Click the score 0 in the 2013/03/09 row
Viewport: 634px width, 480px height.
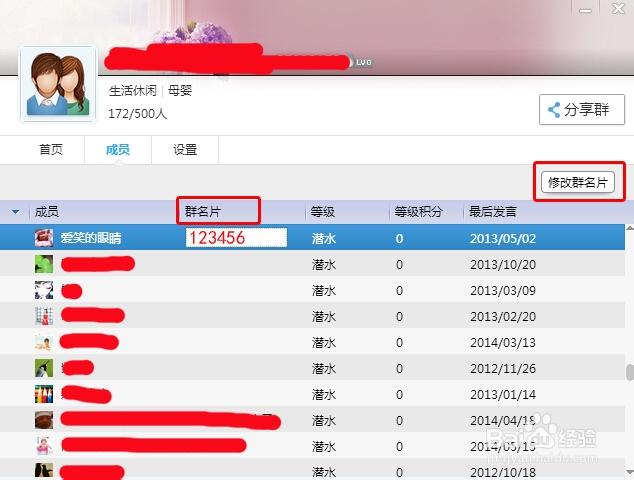[399, 290]
